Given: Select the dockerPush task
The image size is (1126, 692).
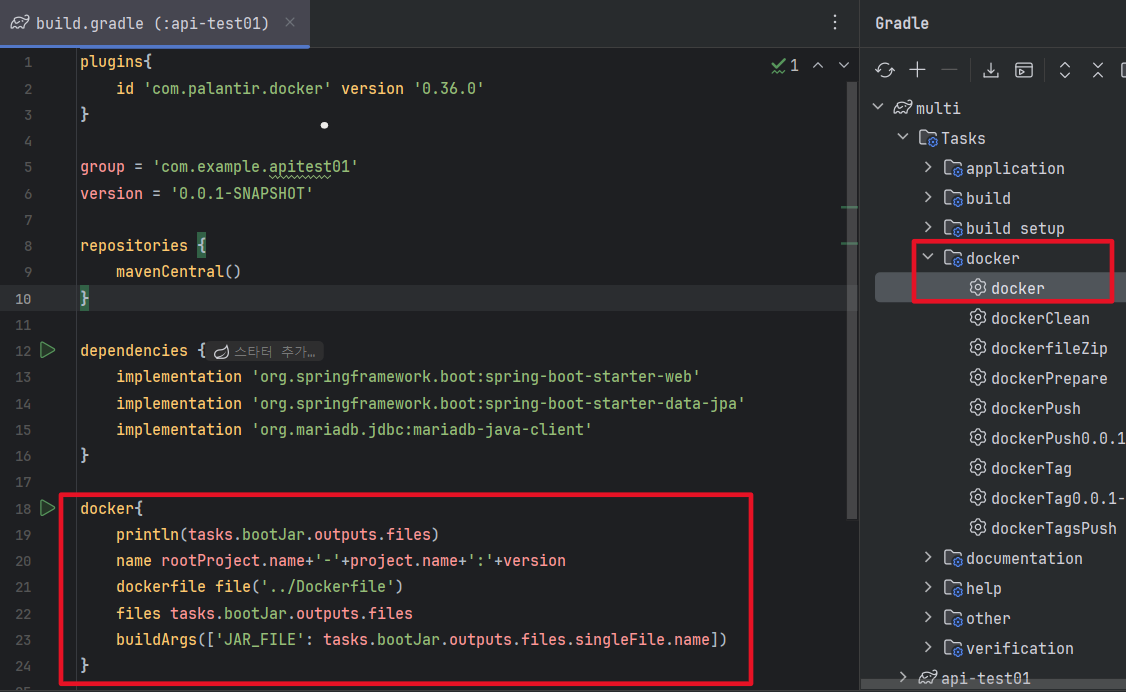Looking at the screenshot, I should (x=1036, y=408).
